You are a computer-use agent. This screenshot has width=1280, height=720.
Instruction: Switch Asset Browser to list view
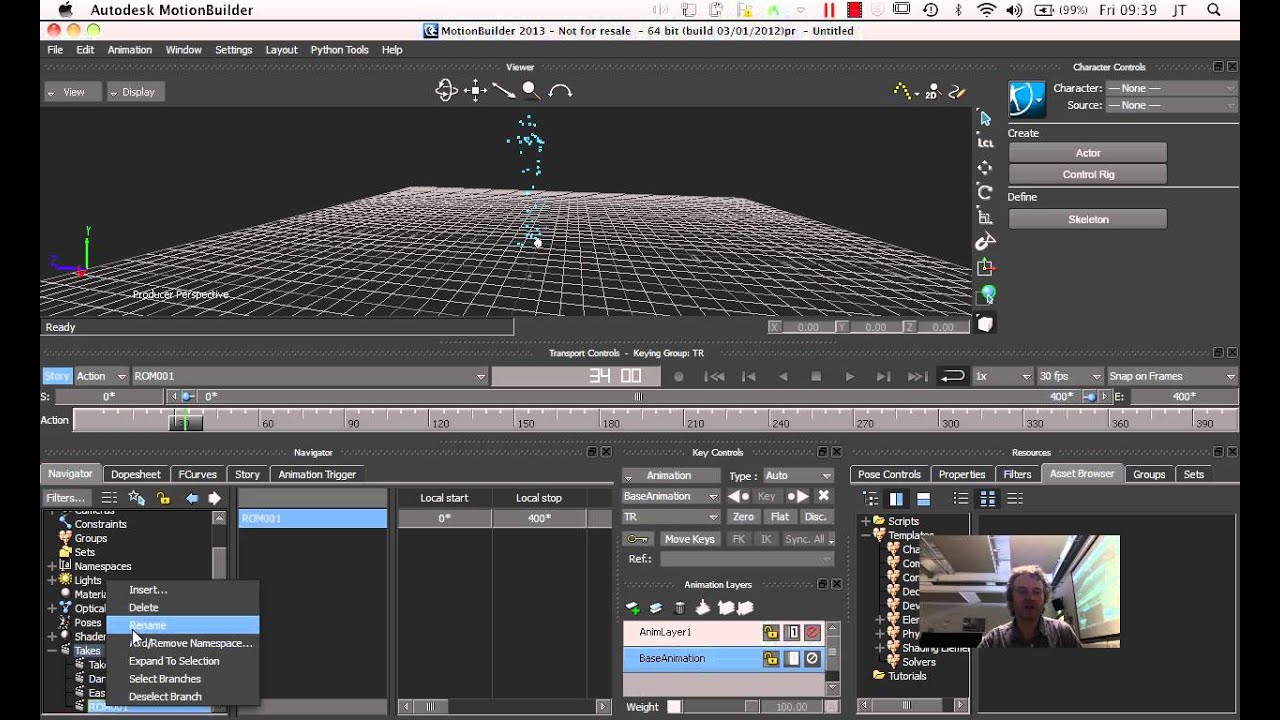point(961,499)
